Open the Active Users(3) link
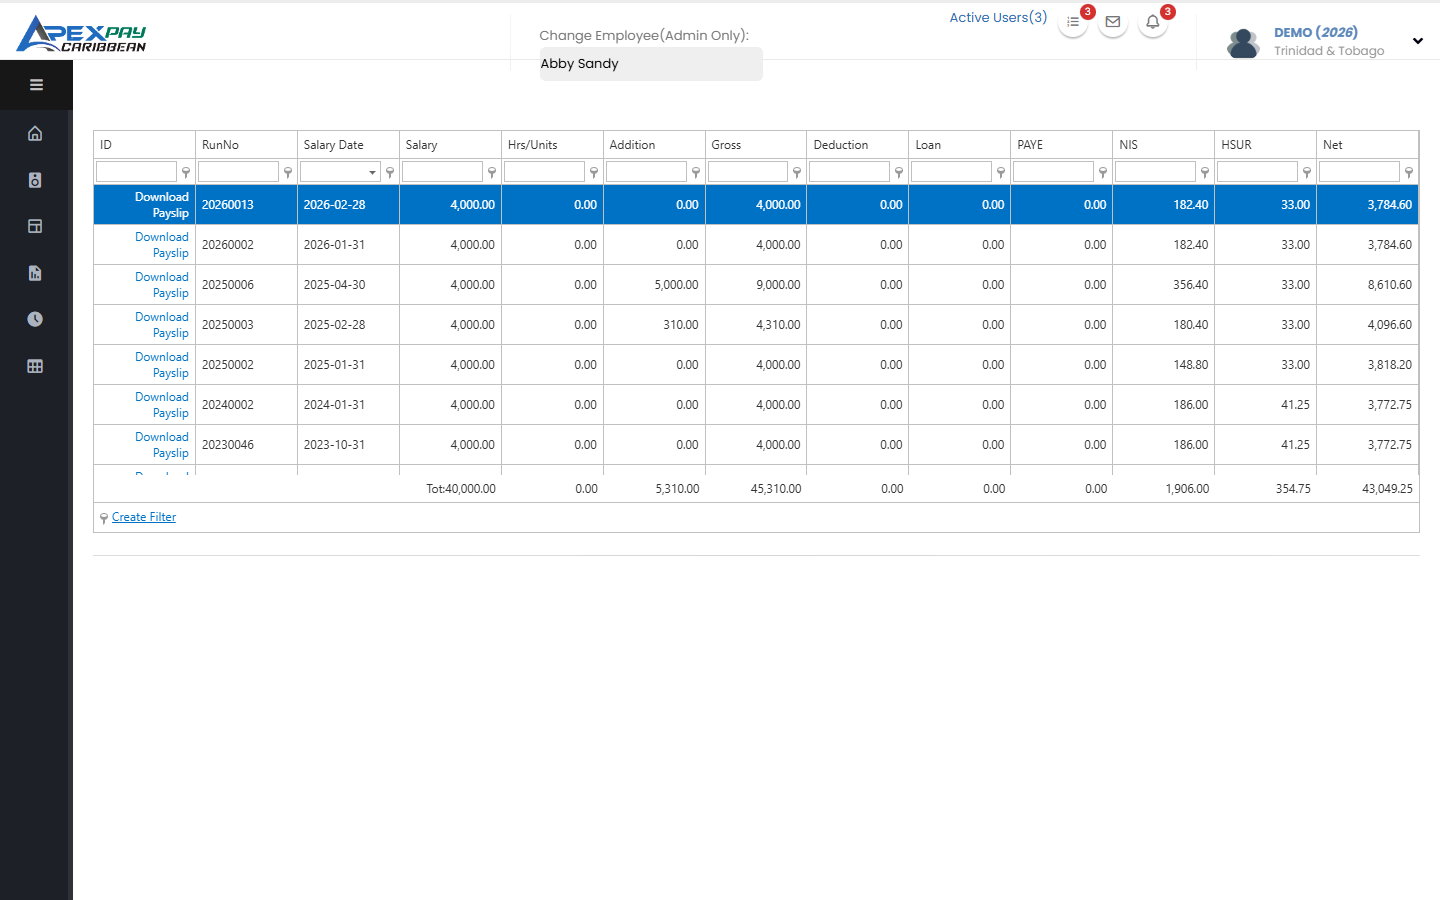The height and width of the screenshot is (900, 1440). pos(998,18)
